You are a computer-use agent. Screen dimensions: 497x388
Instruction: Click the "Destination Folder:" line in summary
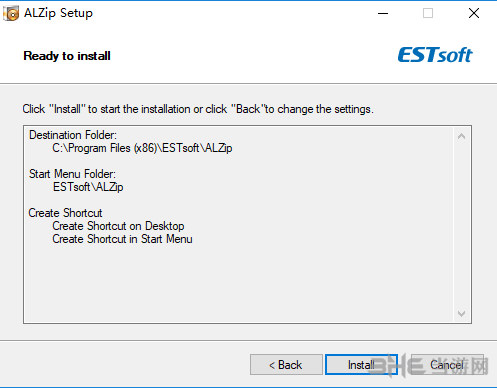(73, 135)
